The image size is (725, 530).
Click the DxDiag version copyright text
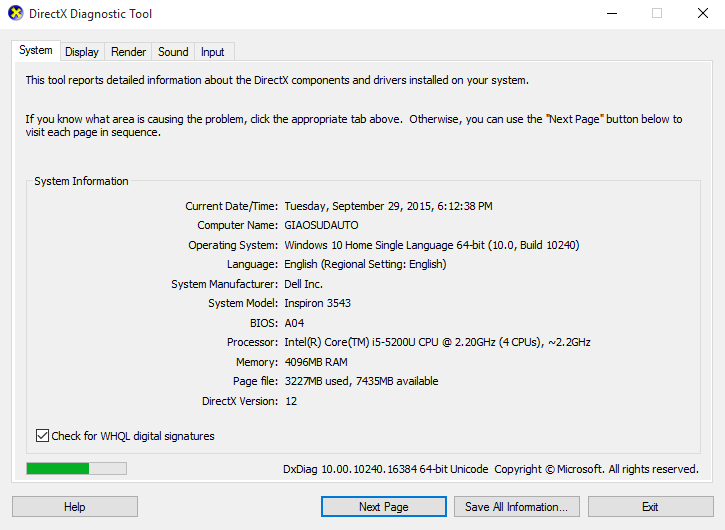coord(490,469)
